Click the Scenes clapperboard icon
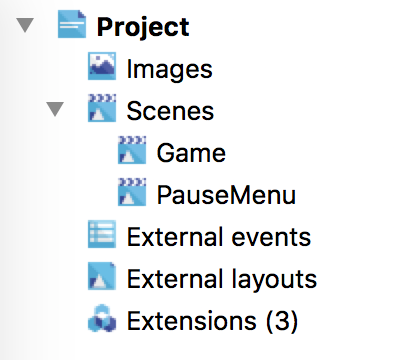 [x=102, y=108]
